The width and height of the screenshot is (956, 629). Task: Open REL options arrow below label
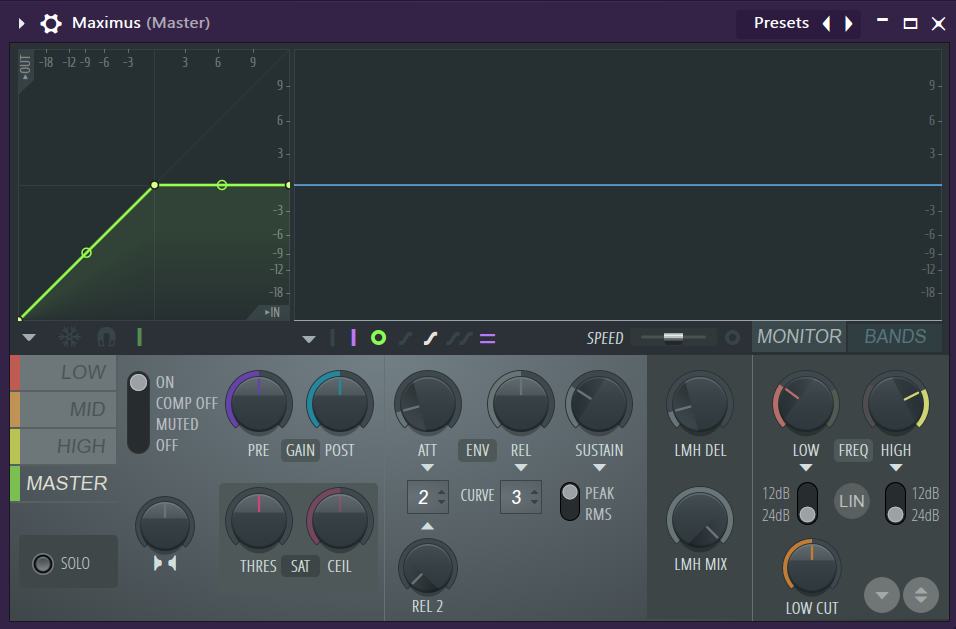[x=521, y=467]
